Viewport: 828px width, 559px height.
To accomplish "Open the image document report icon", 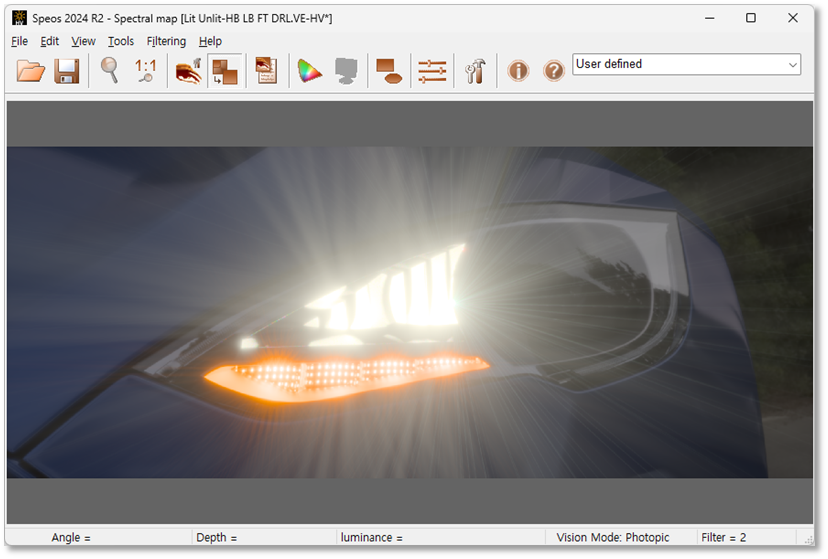I will click(266, 70).
